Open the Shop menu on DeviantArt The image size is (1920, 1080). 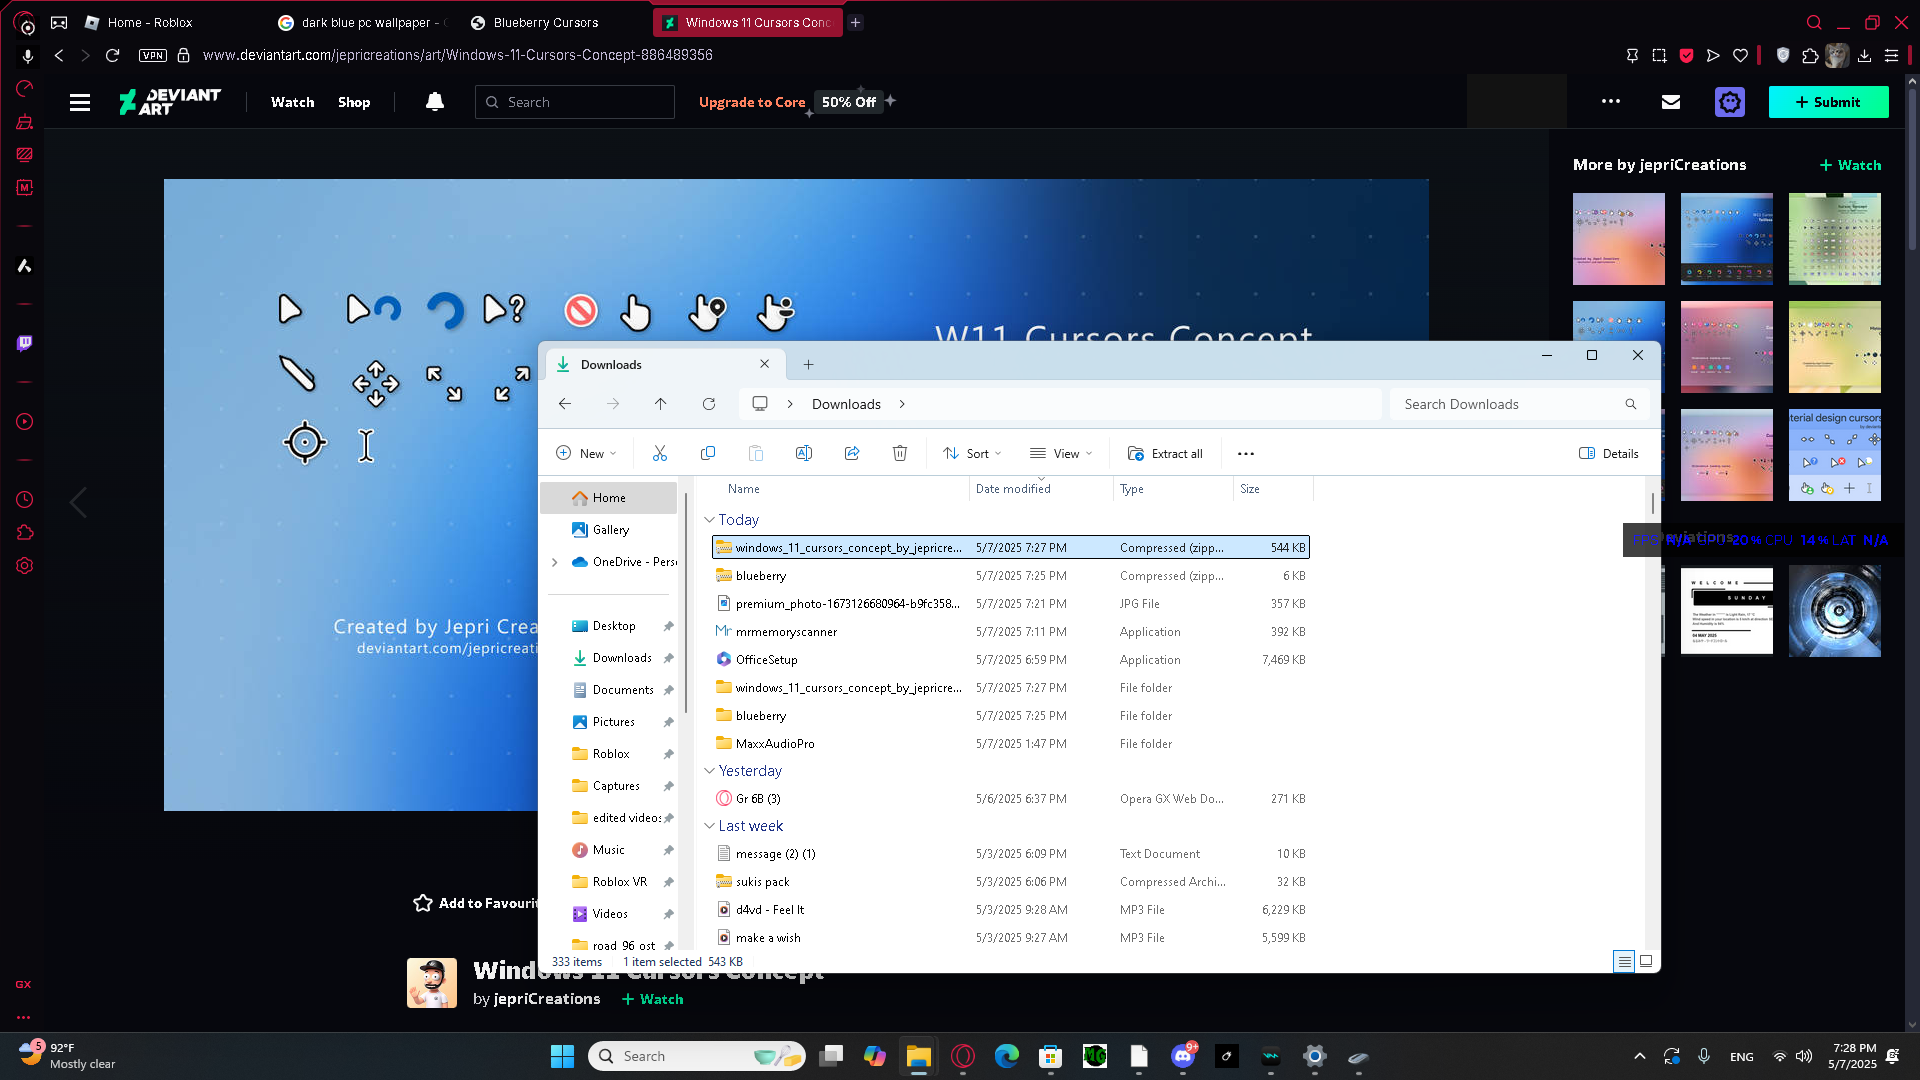354,102
